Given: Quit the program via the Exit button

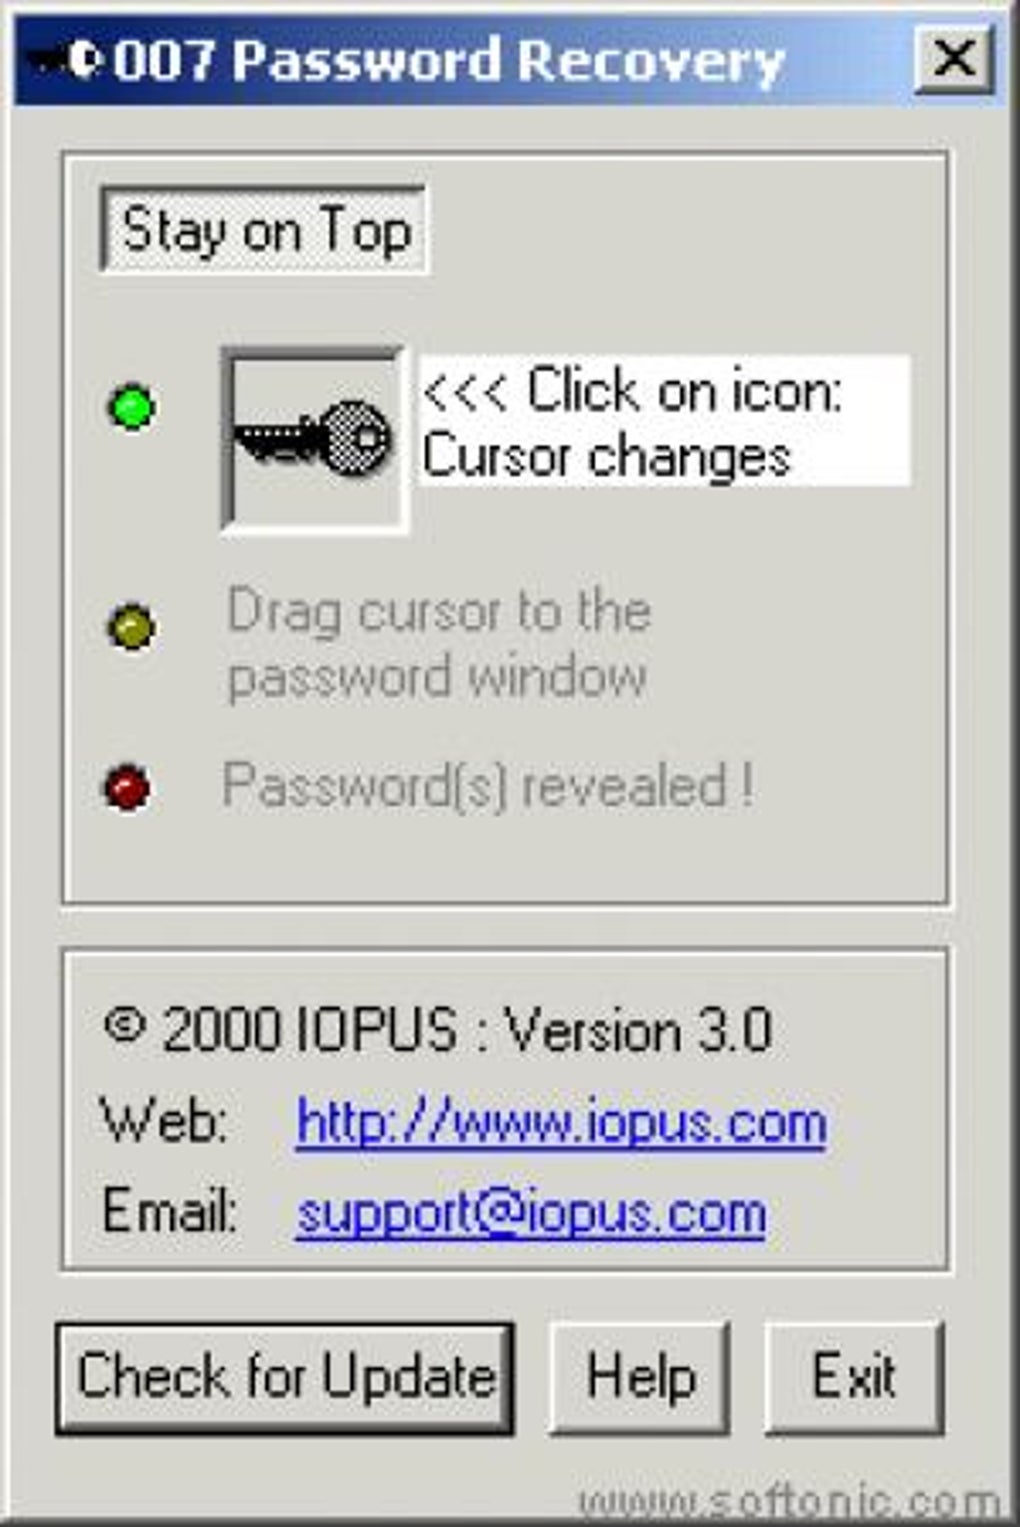Looking at the screenshot, I should coord(854,1377).
